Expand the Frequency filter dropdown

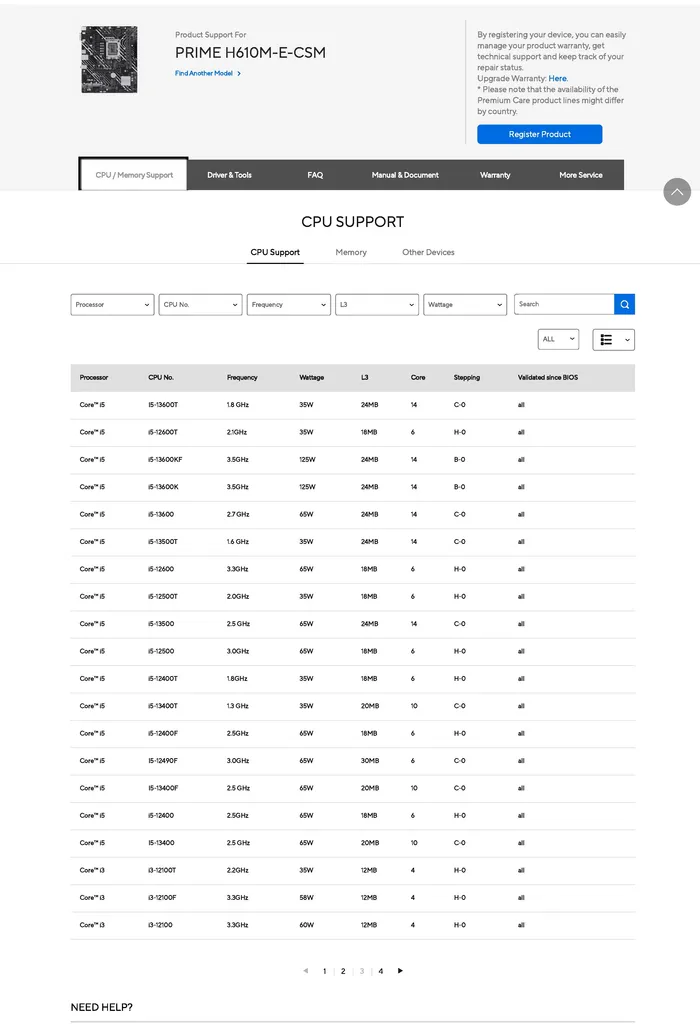coord(289,305)
